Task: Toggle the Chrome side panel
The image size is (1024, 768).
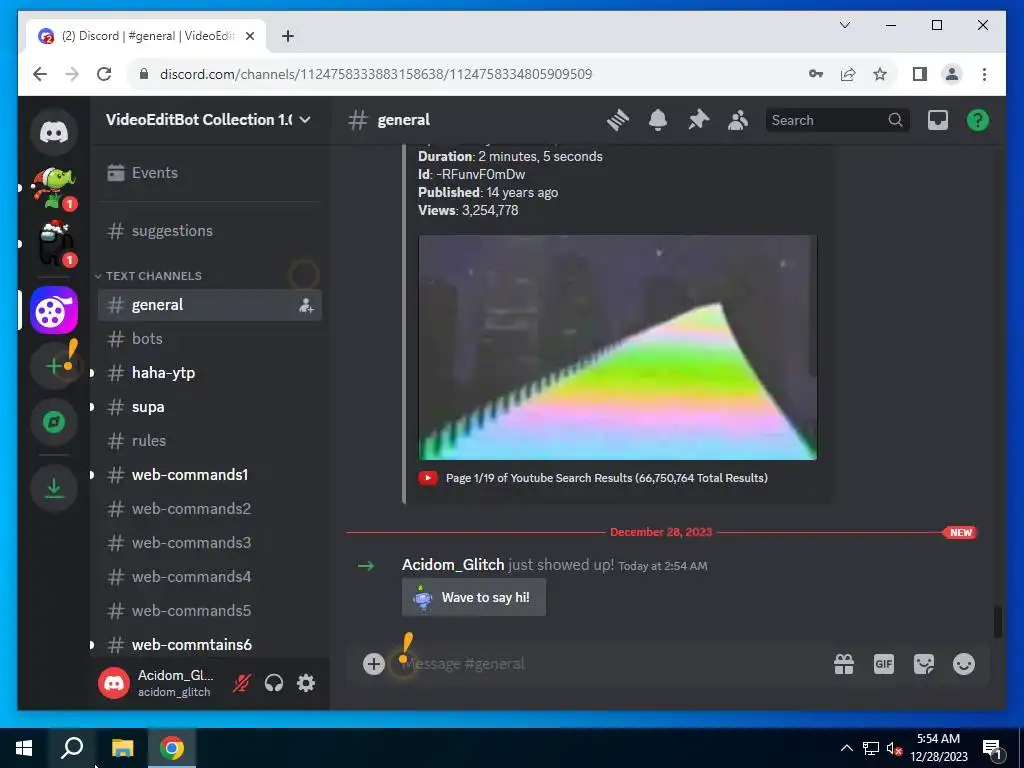Action: point(920,74)
